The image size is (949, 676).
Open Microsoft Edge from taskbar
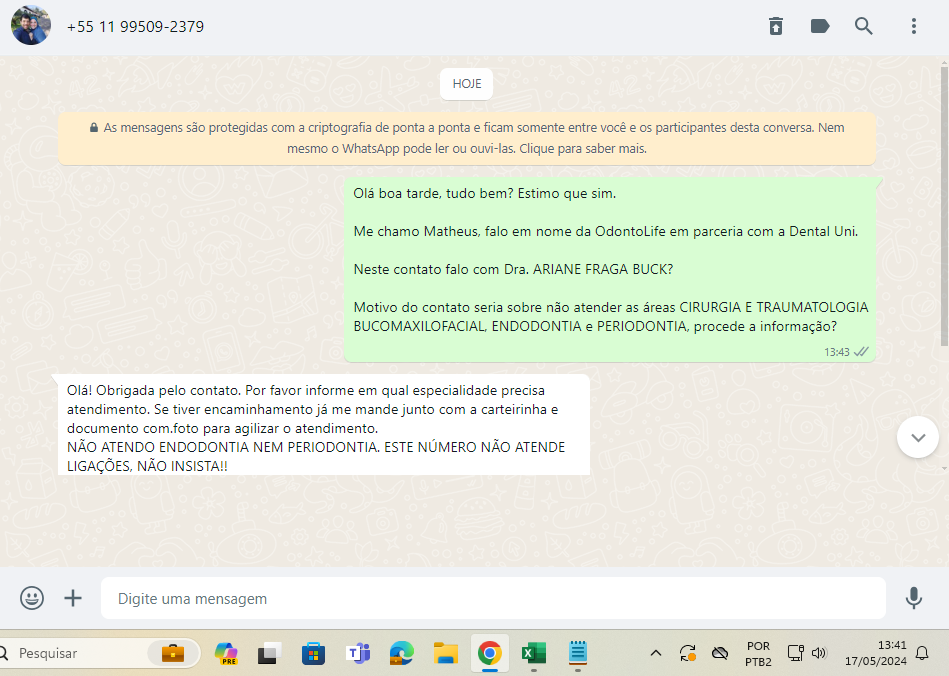(401, 654)
